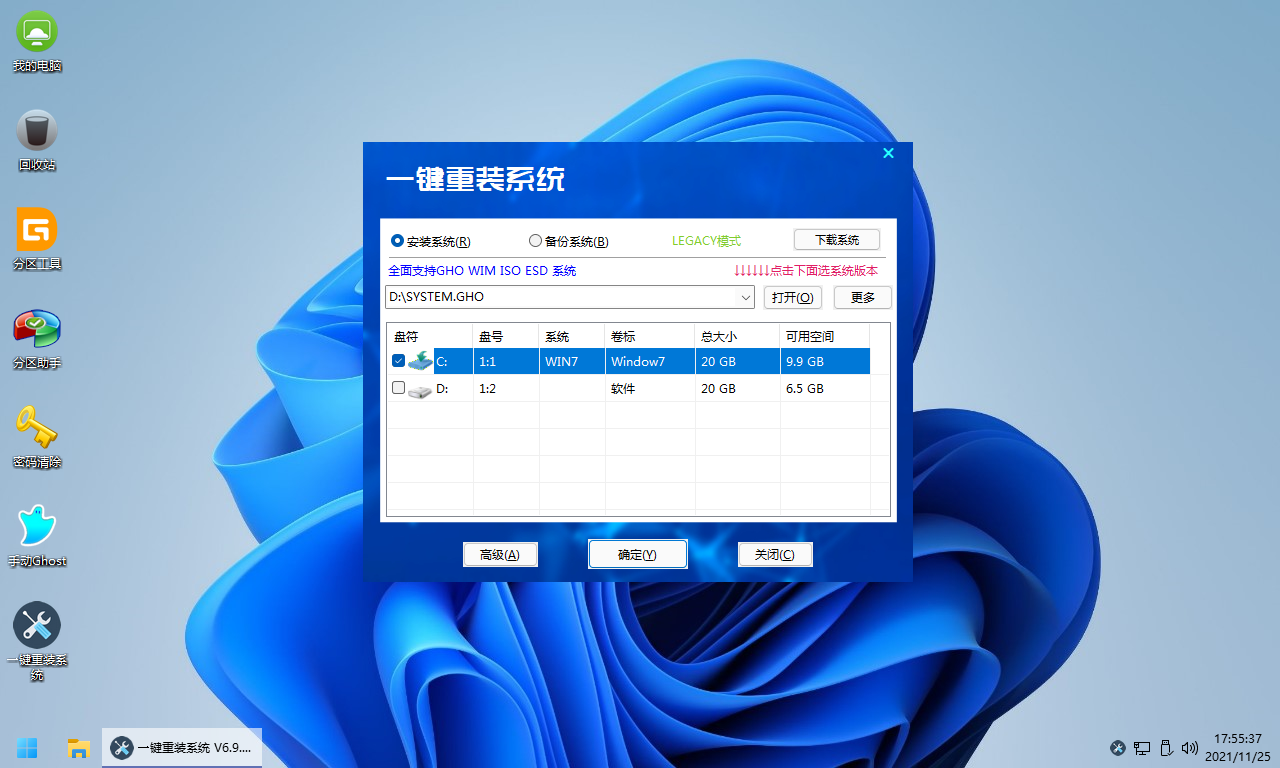Open the 我的电脑 desktop icon
The height and width of the screenshot is (768, 1280).
point(37,43)
